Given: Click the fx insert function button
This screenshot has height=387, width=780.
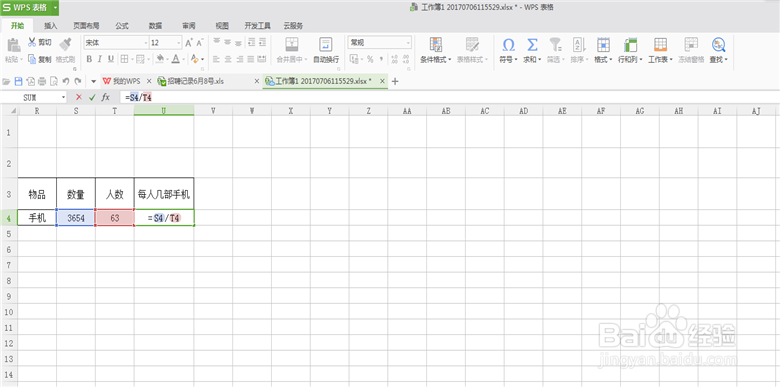Looking at the screenshot, I should 105,97.
